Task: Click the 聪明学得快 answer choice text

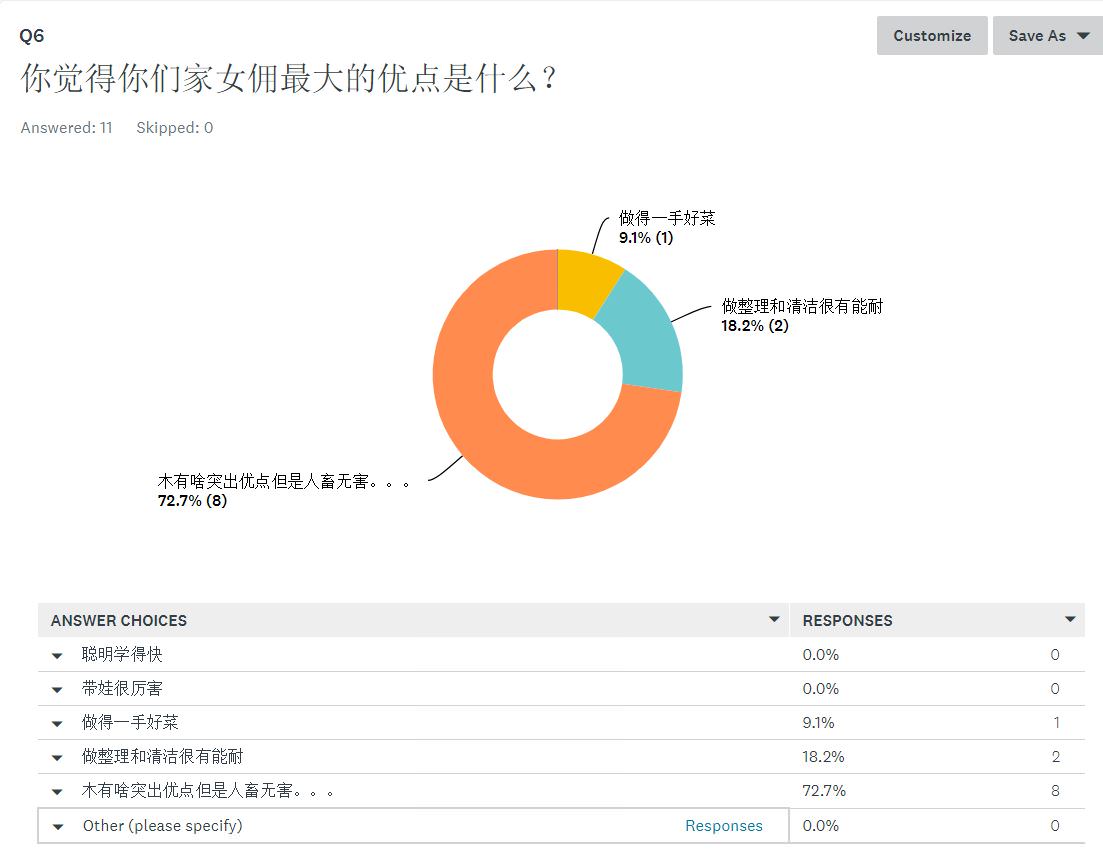Action: click(x=122, y=655)
